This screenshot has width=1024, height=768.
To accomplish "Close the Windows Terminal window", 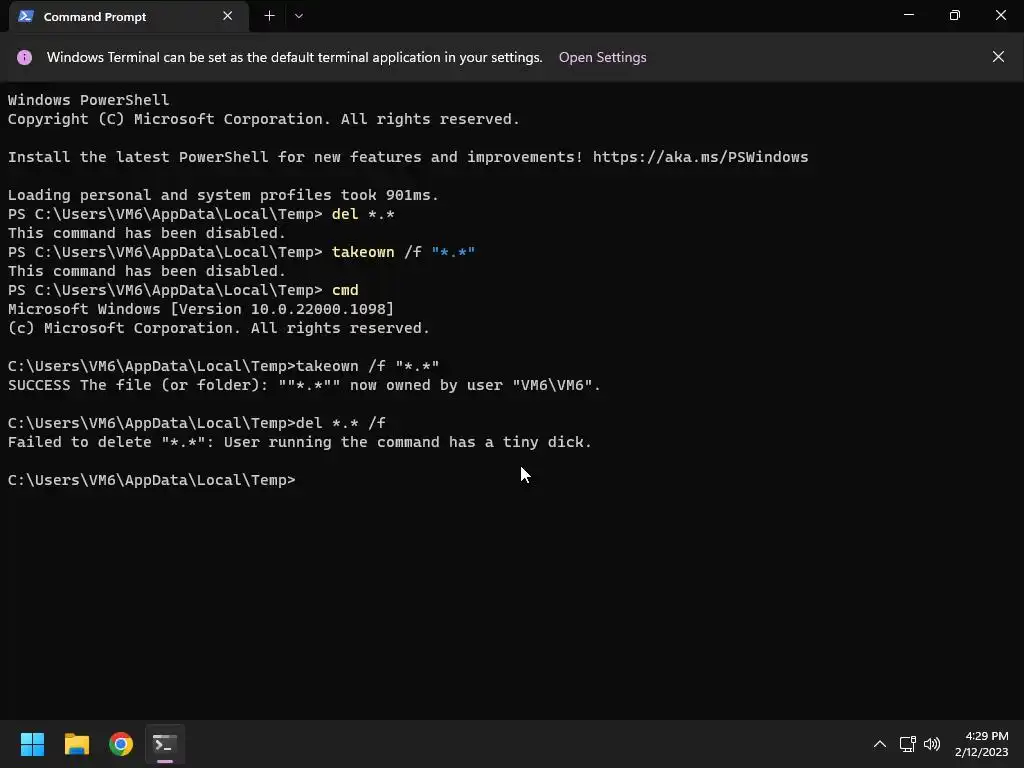I will point(1000,15).
